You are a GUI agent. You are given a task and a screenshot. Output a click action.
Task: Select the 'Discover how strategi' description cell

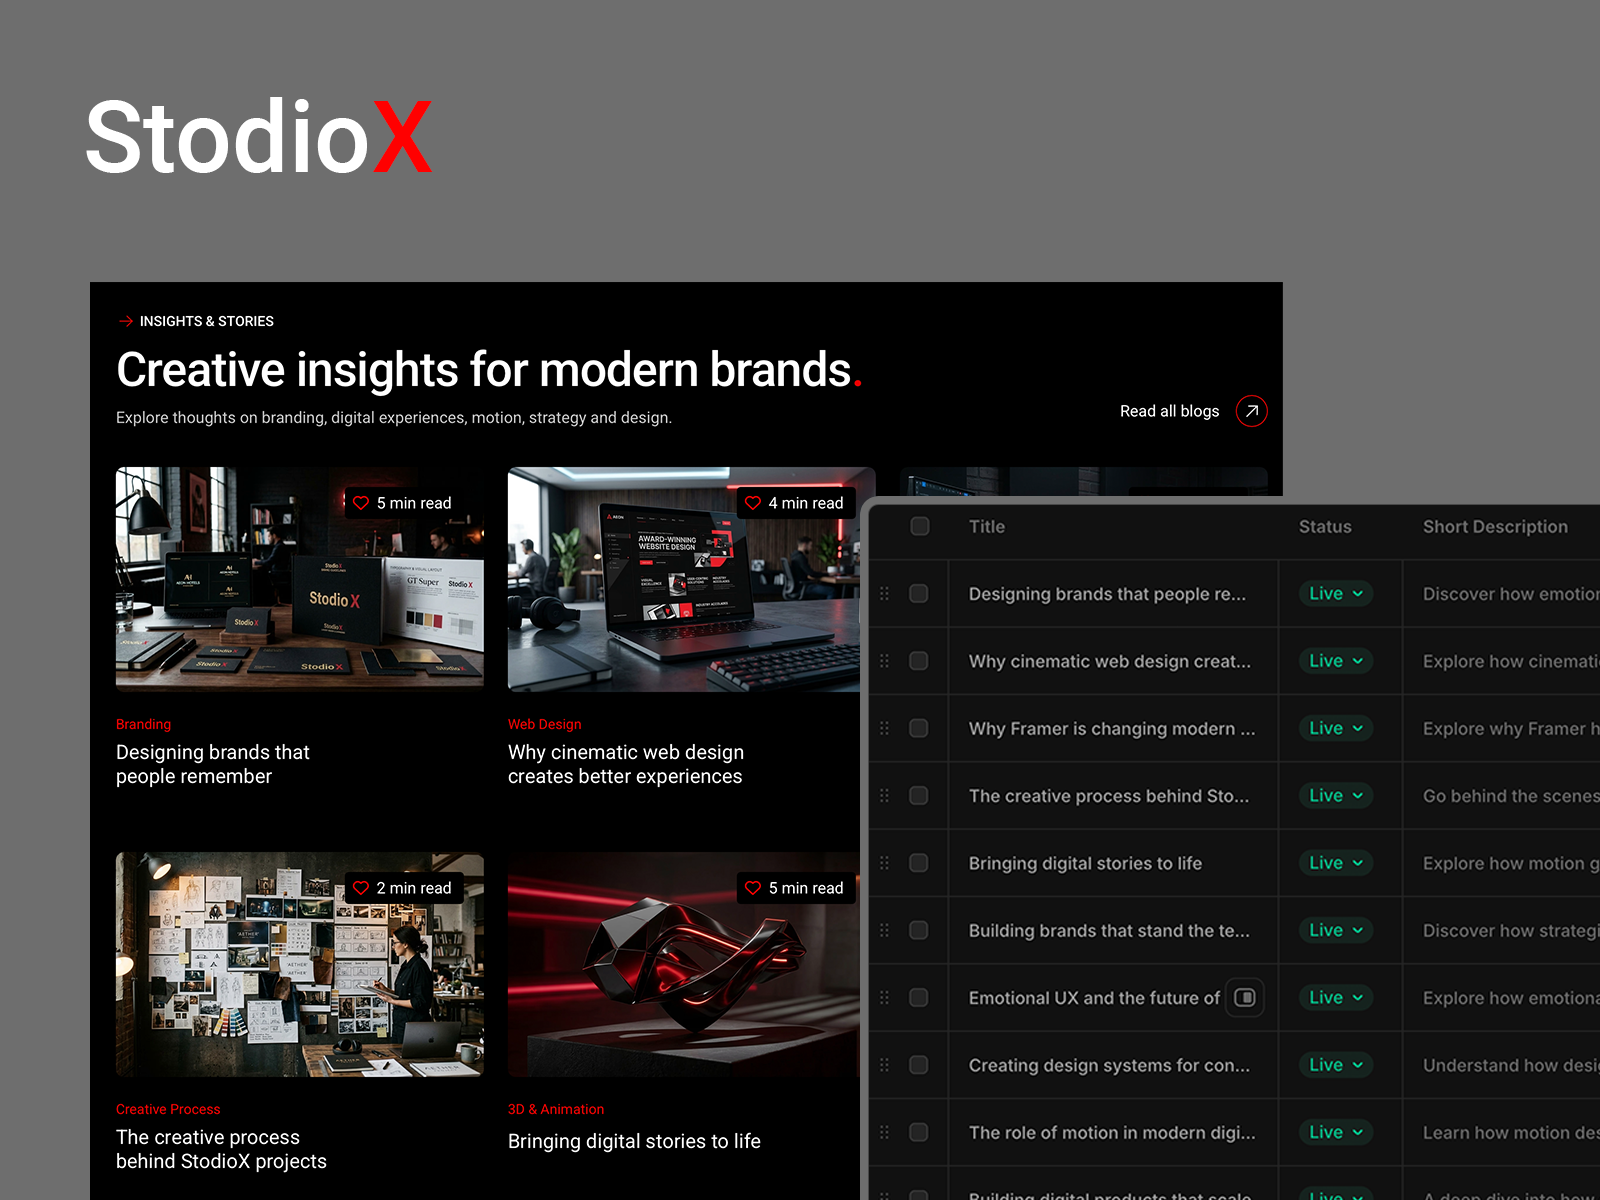(1501, 930)
